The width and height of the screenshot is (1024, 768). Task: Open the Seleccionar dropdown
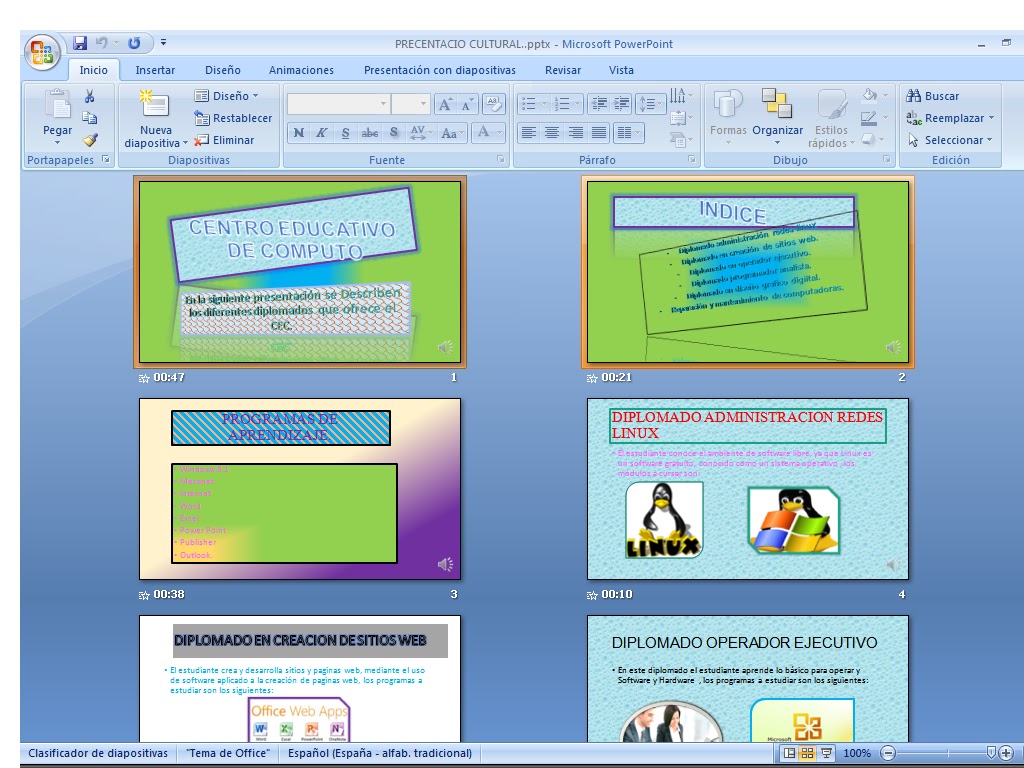(949, 140)
